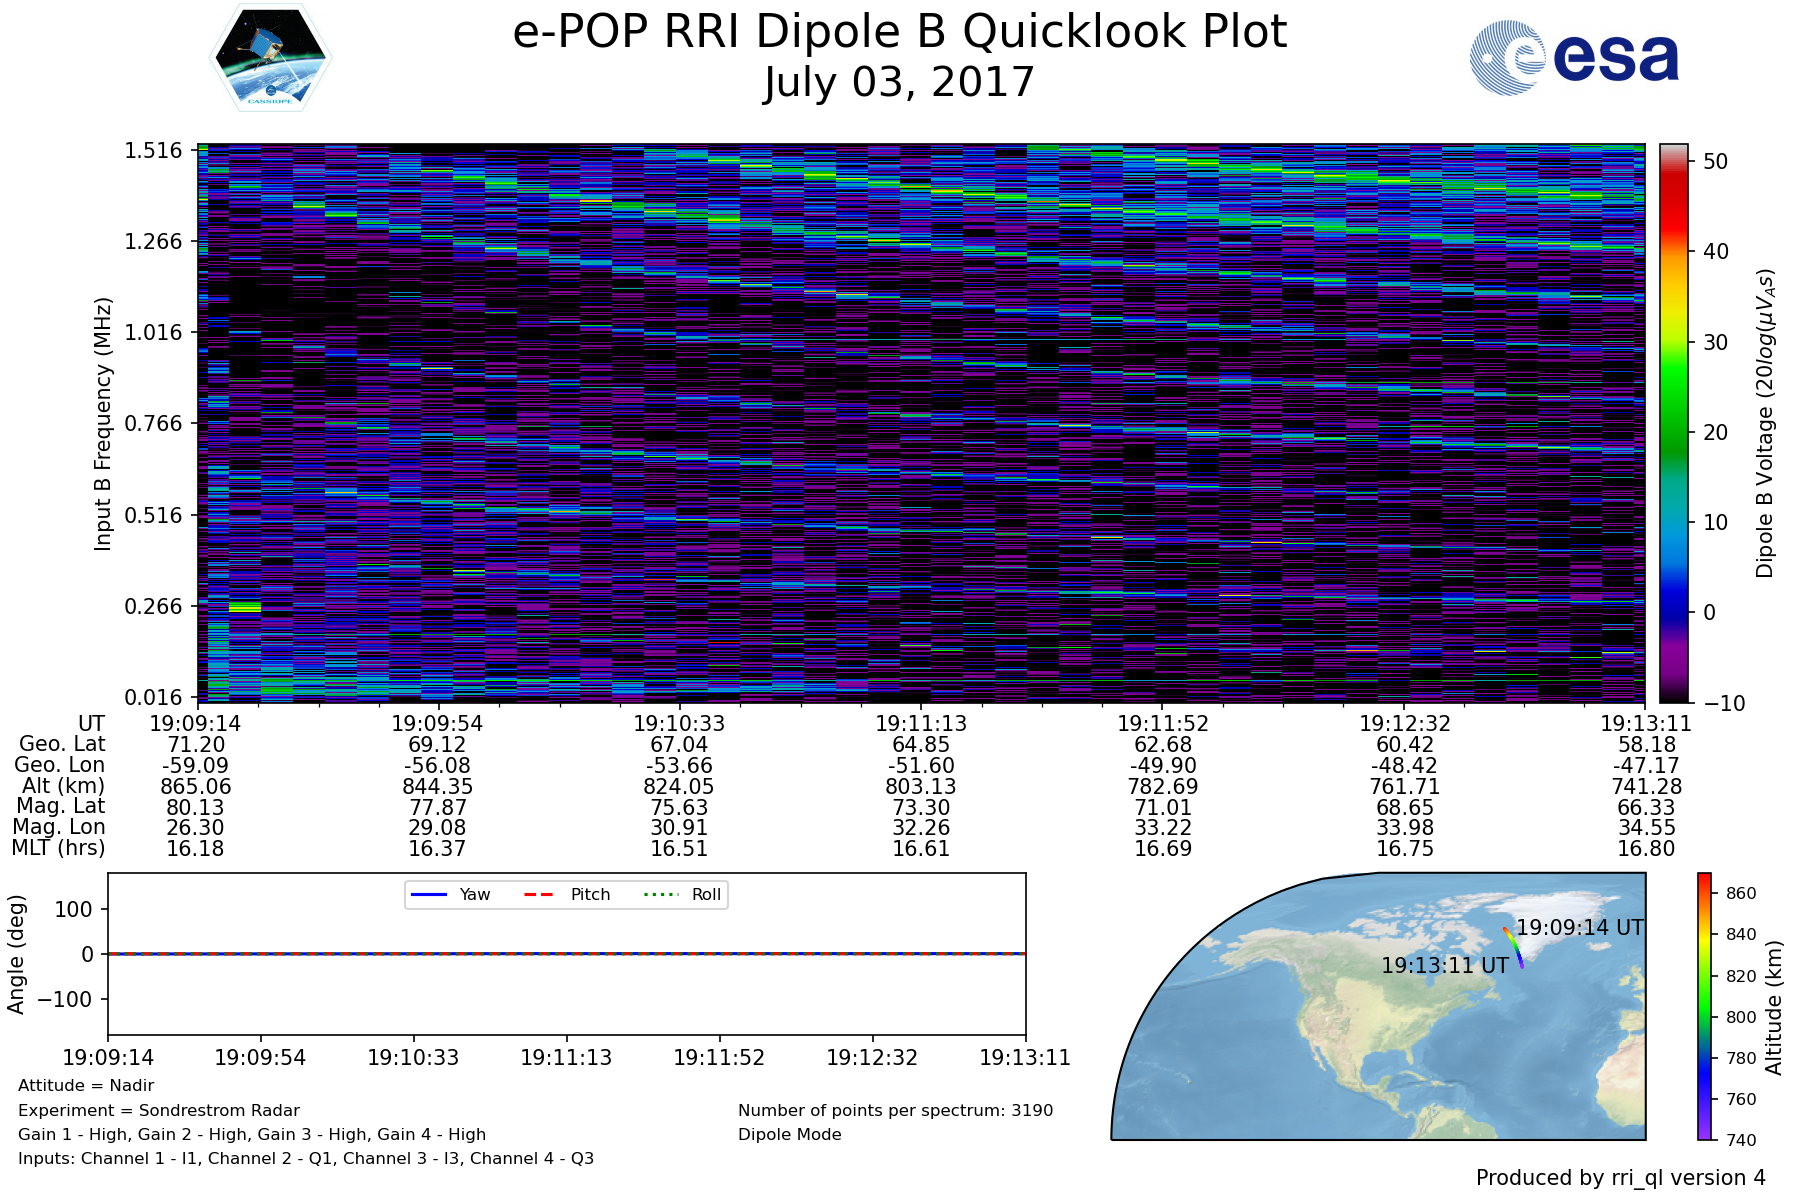Select the 19:13:11 UT map label
The height and width of the screenshot is (1200, 1800).
[x=1444, y=965]
